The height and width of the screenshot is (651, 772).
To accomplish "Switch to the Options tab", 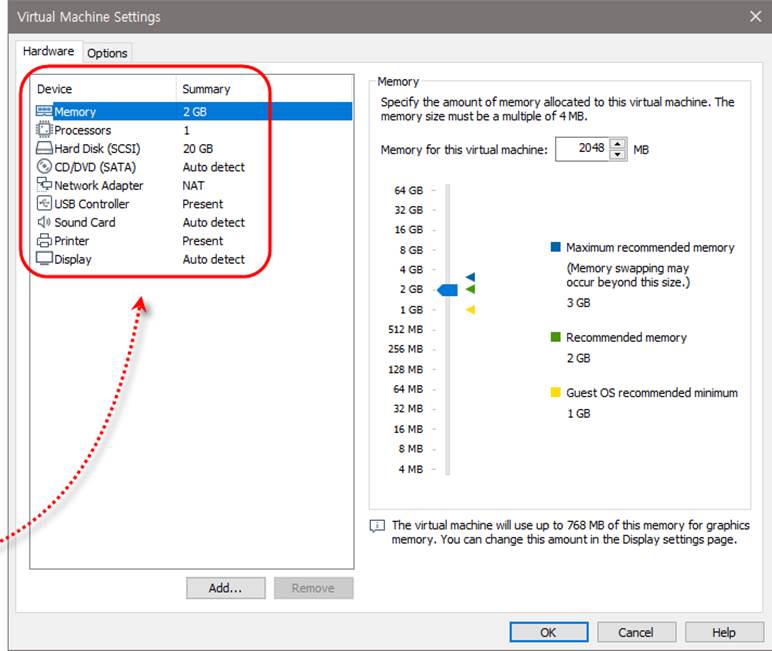I will click(107, 53).
